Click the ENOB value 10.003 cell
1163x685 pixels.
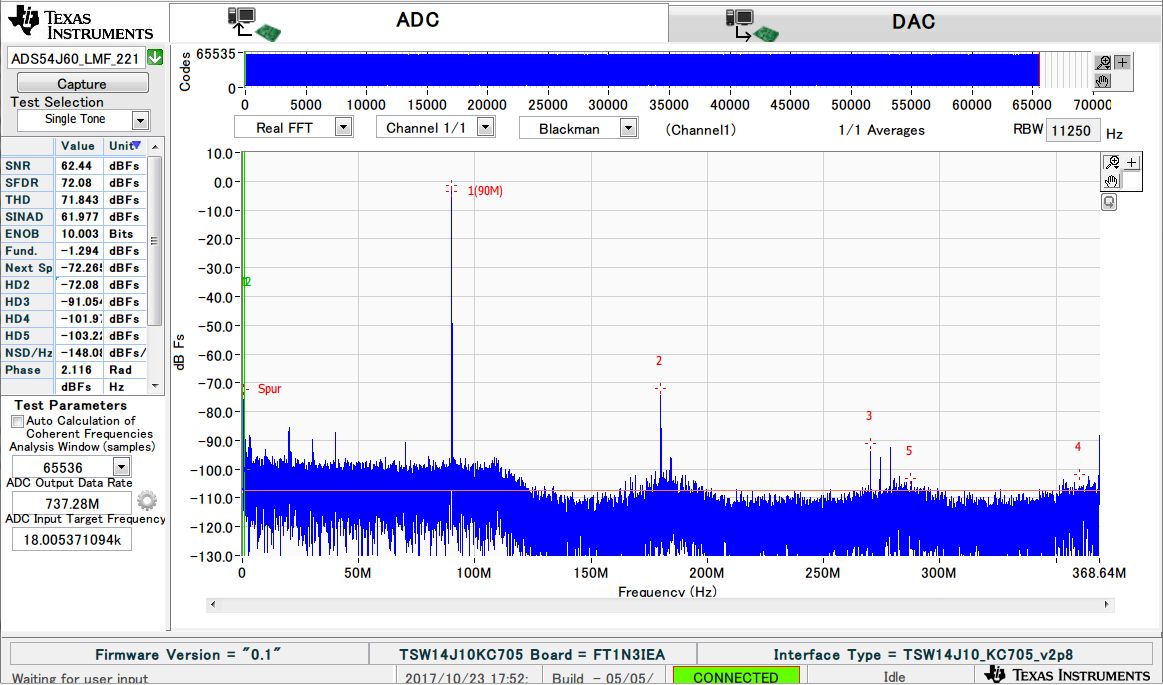[x=79, y=234]
